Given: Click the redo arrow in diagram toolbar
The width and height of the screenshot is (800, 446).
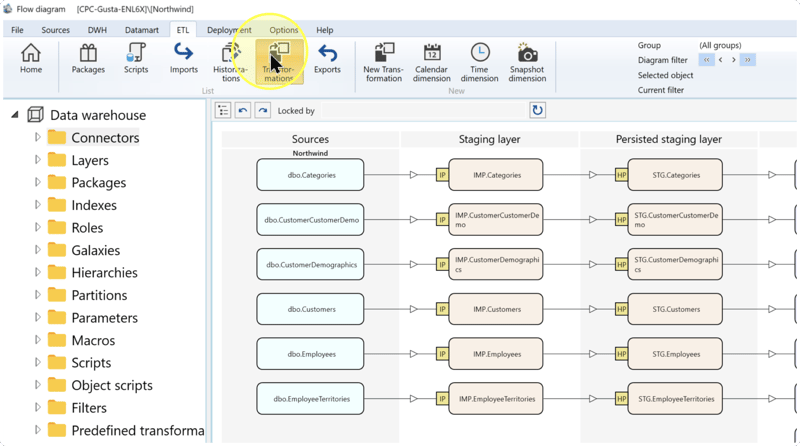Looking at the screenshot, I should (263, 110).
